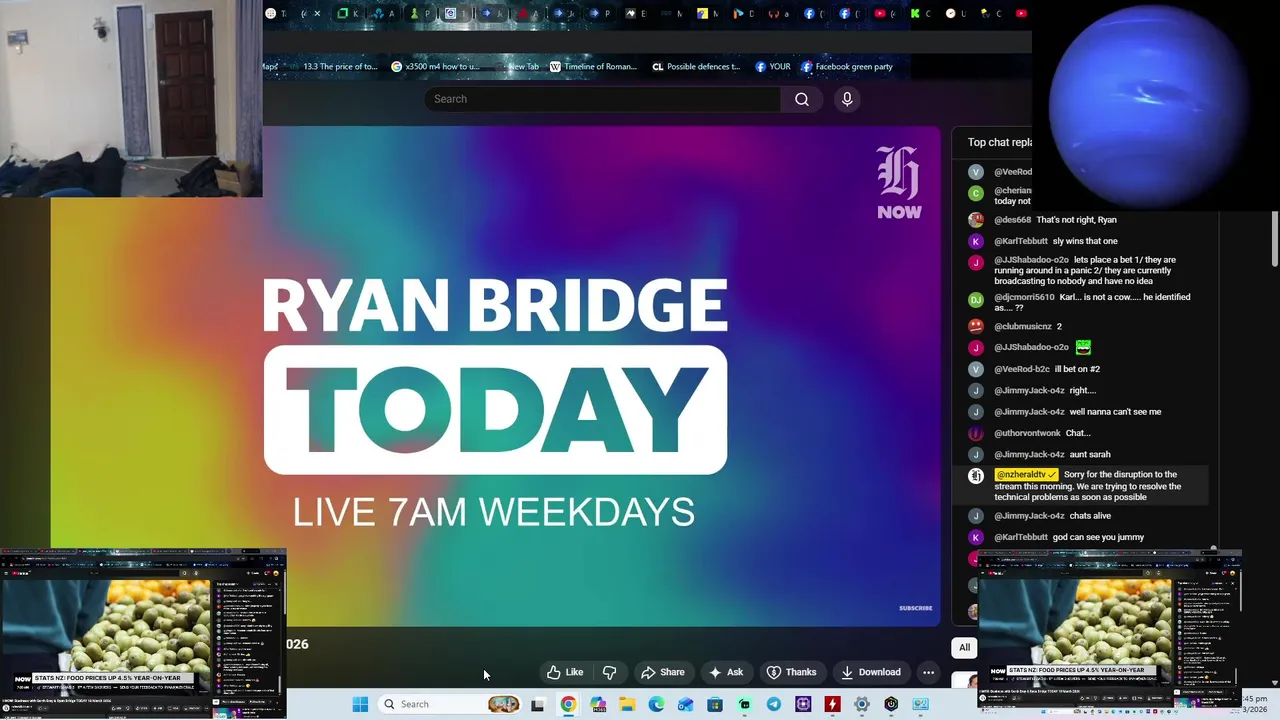
Task: Open the 'Timeline of Roman...' Wikipedia bookmark
Action: 592,67
